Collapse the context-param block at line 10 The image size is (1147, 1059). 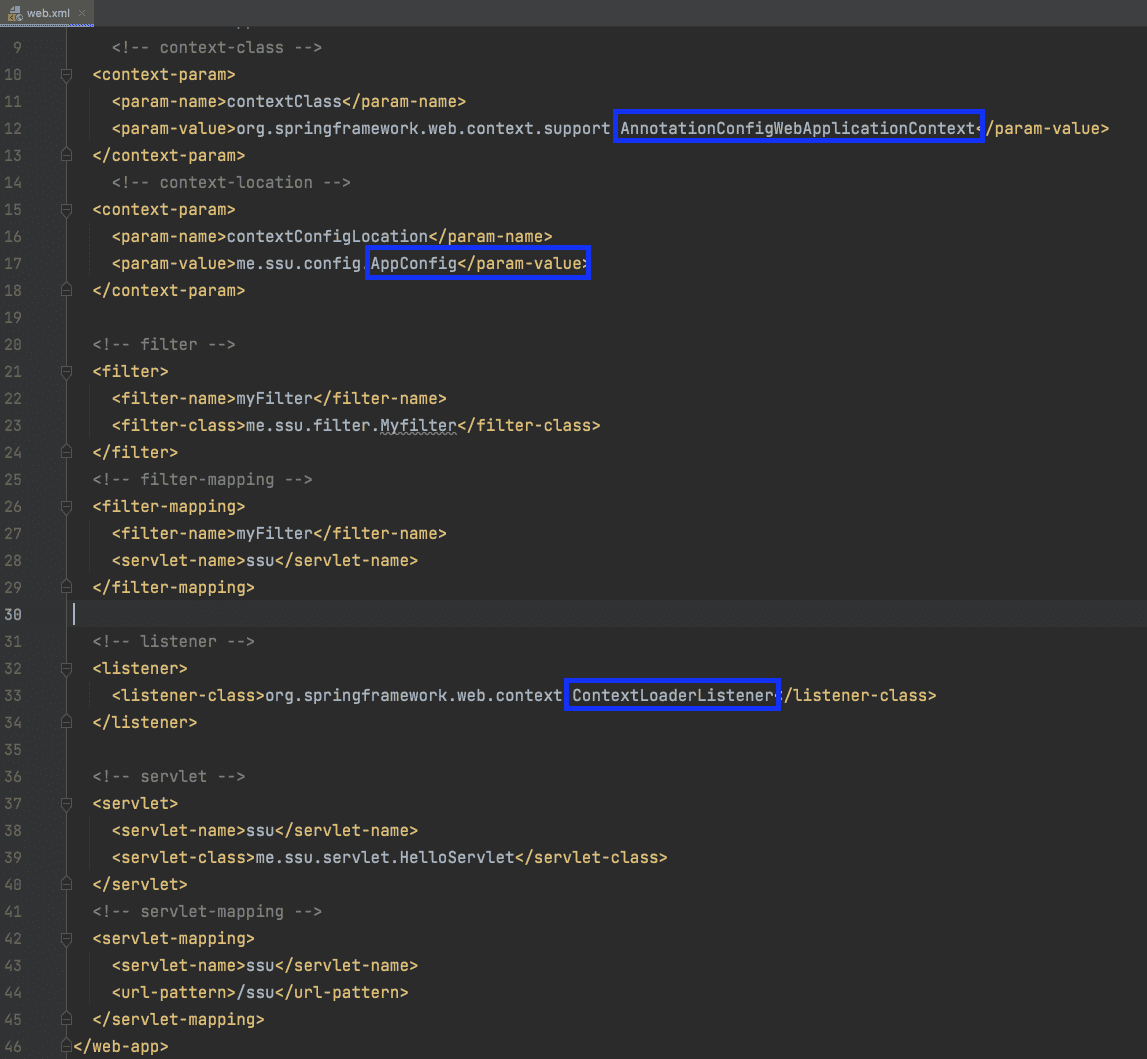(67, 75)
